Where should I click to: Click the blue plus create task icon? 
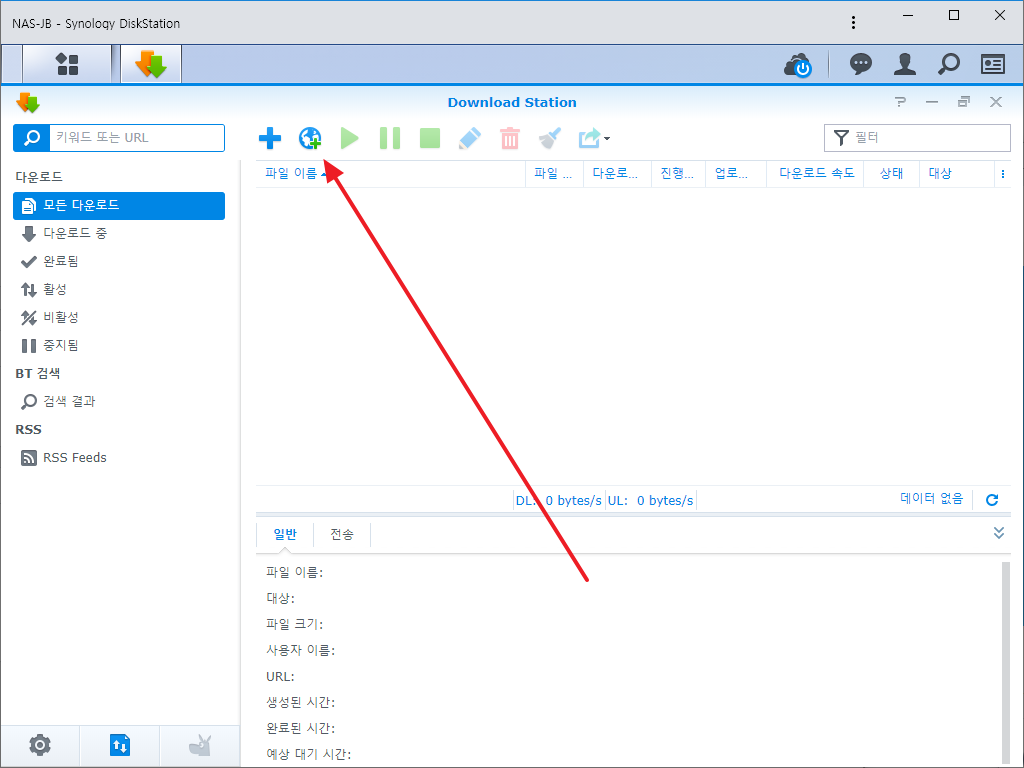coord(270,138)
